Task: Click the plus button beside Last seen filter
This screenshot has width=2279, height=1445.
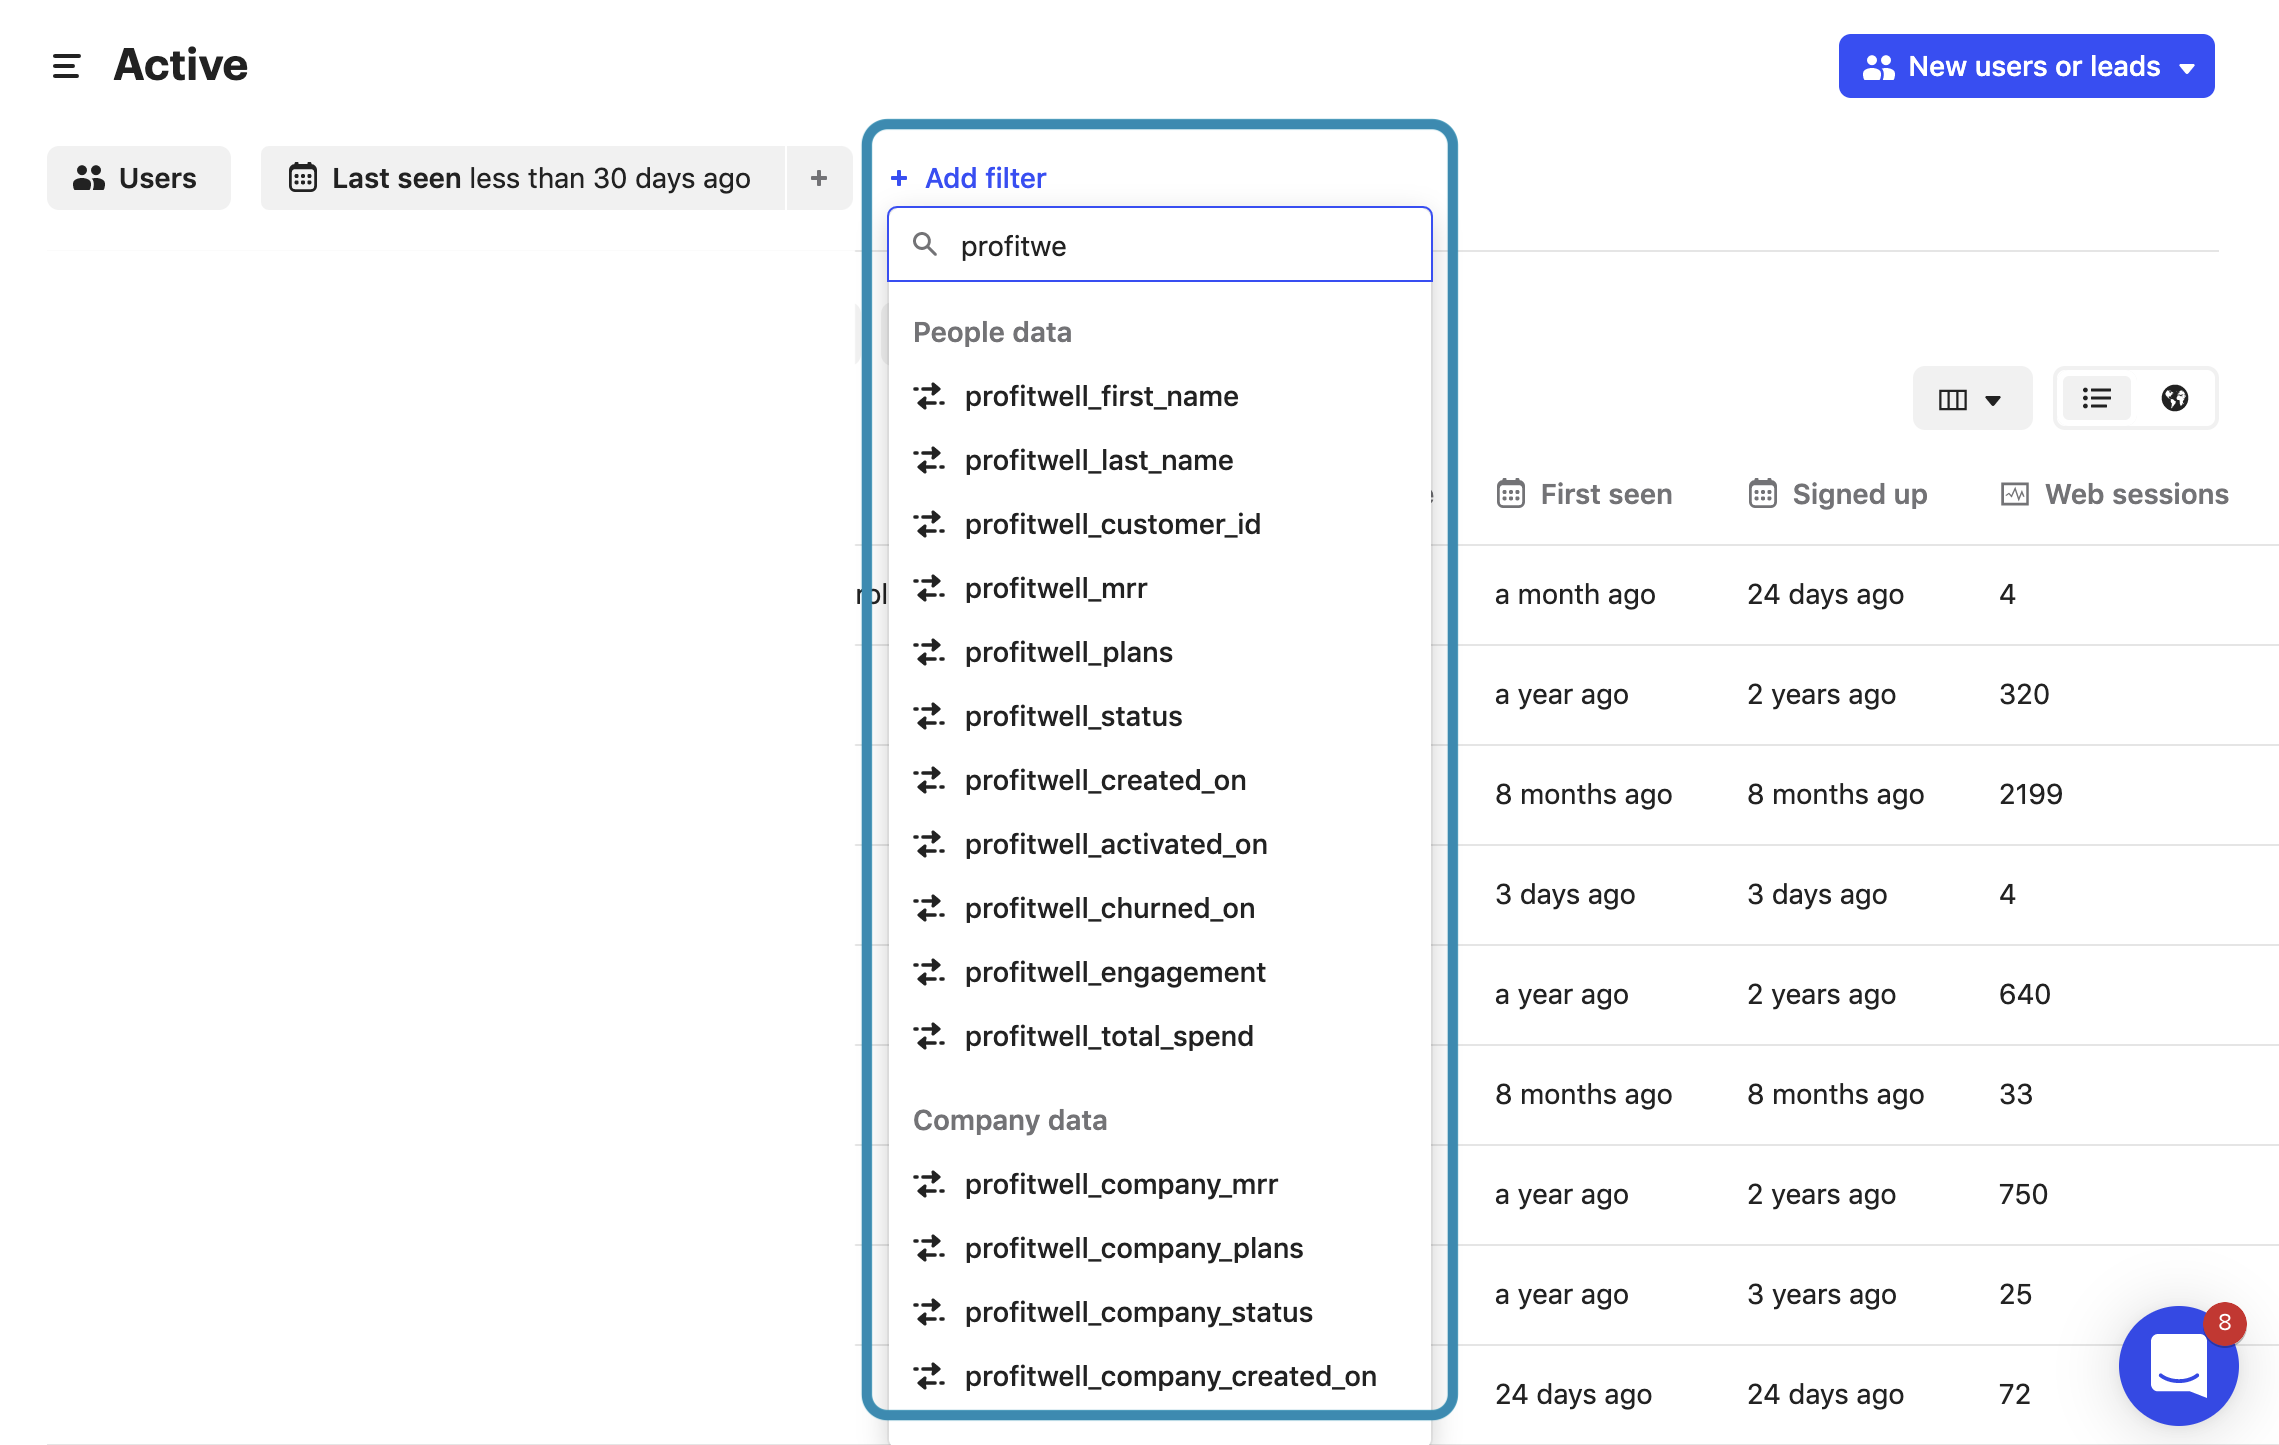Action: point(819,178)
